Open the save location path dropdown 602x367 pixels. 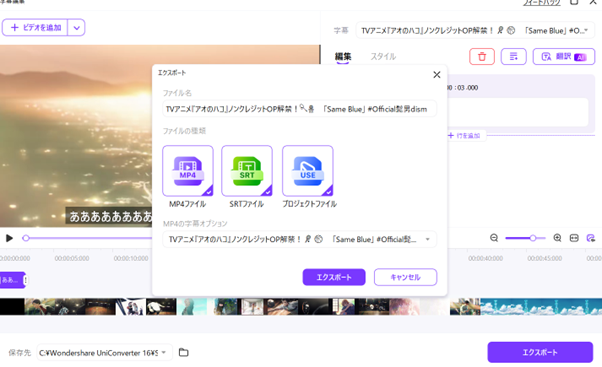tap(103, 352)
